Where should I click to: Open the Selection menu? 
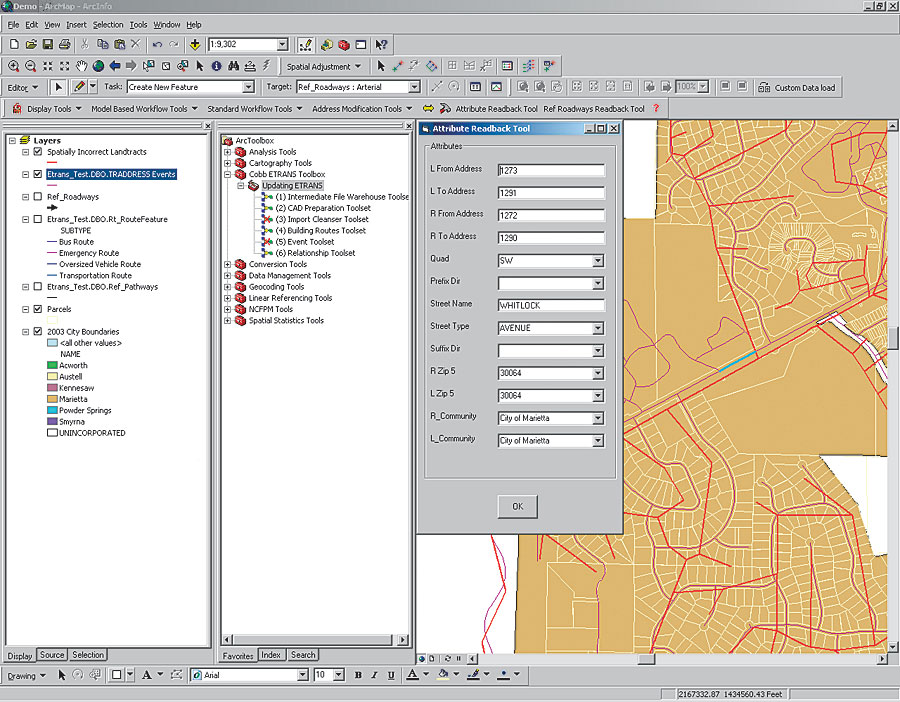(x=108, y=24)
